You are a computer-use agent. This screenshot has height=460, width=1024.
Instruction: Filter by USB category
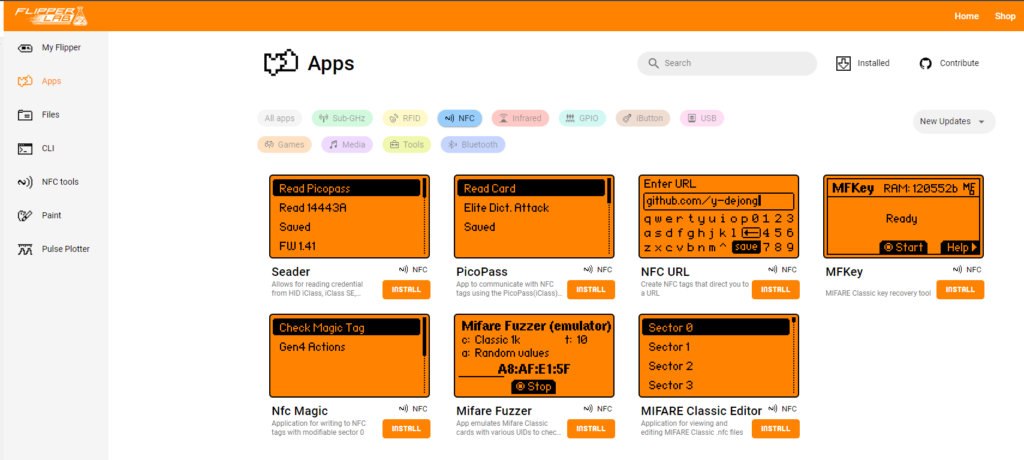tap(702, 118)
